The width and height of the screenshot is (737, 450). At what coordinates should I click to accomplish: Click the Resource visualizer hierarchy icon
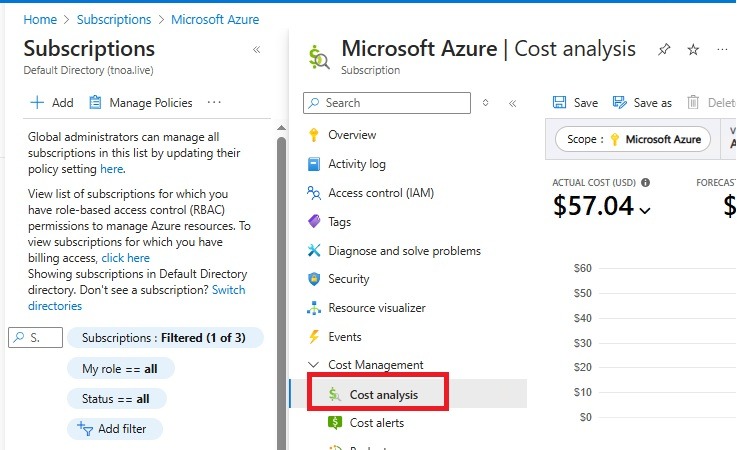pyautogui.click(x=314, y=308)
